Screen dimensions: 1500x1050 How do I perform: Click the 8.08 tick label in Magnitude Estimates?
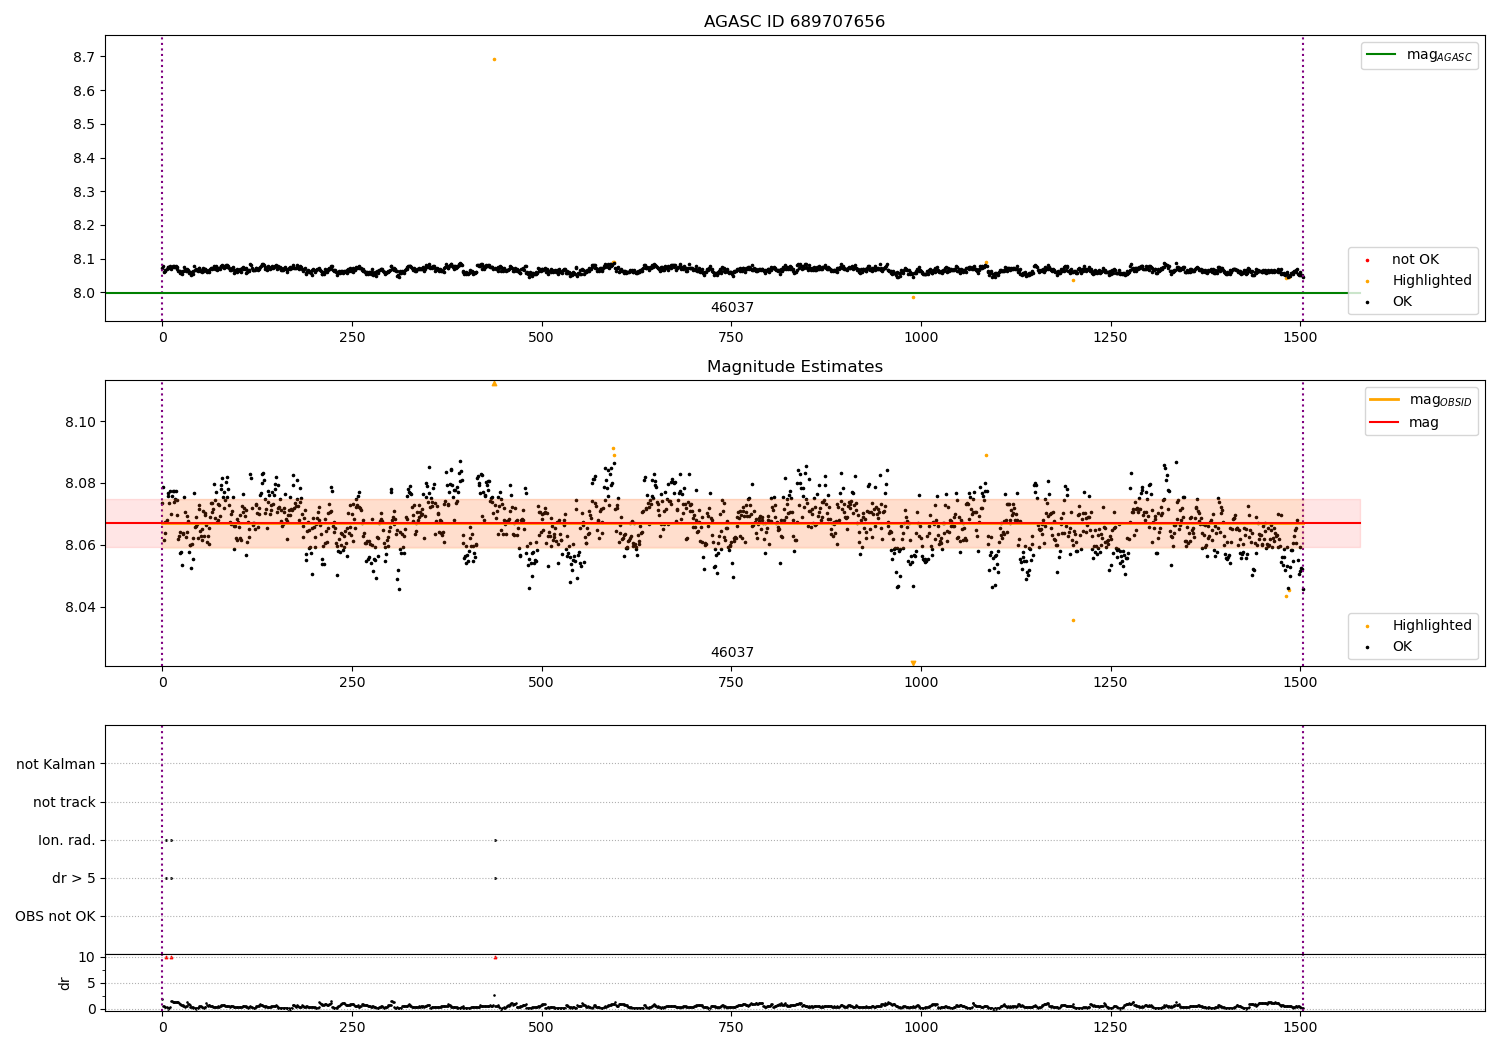coord(80,484)
